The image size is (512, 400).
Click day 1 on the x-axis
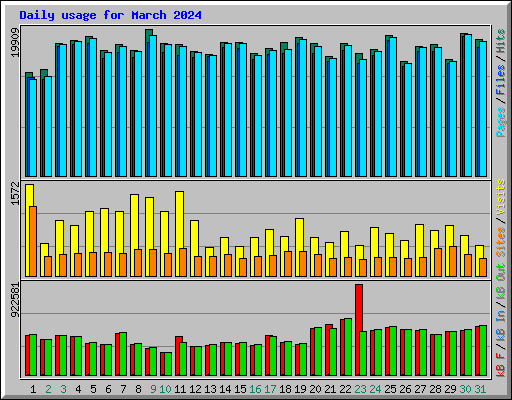pyautogui.click(x=33, y=389)
